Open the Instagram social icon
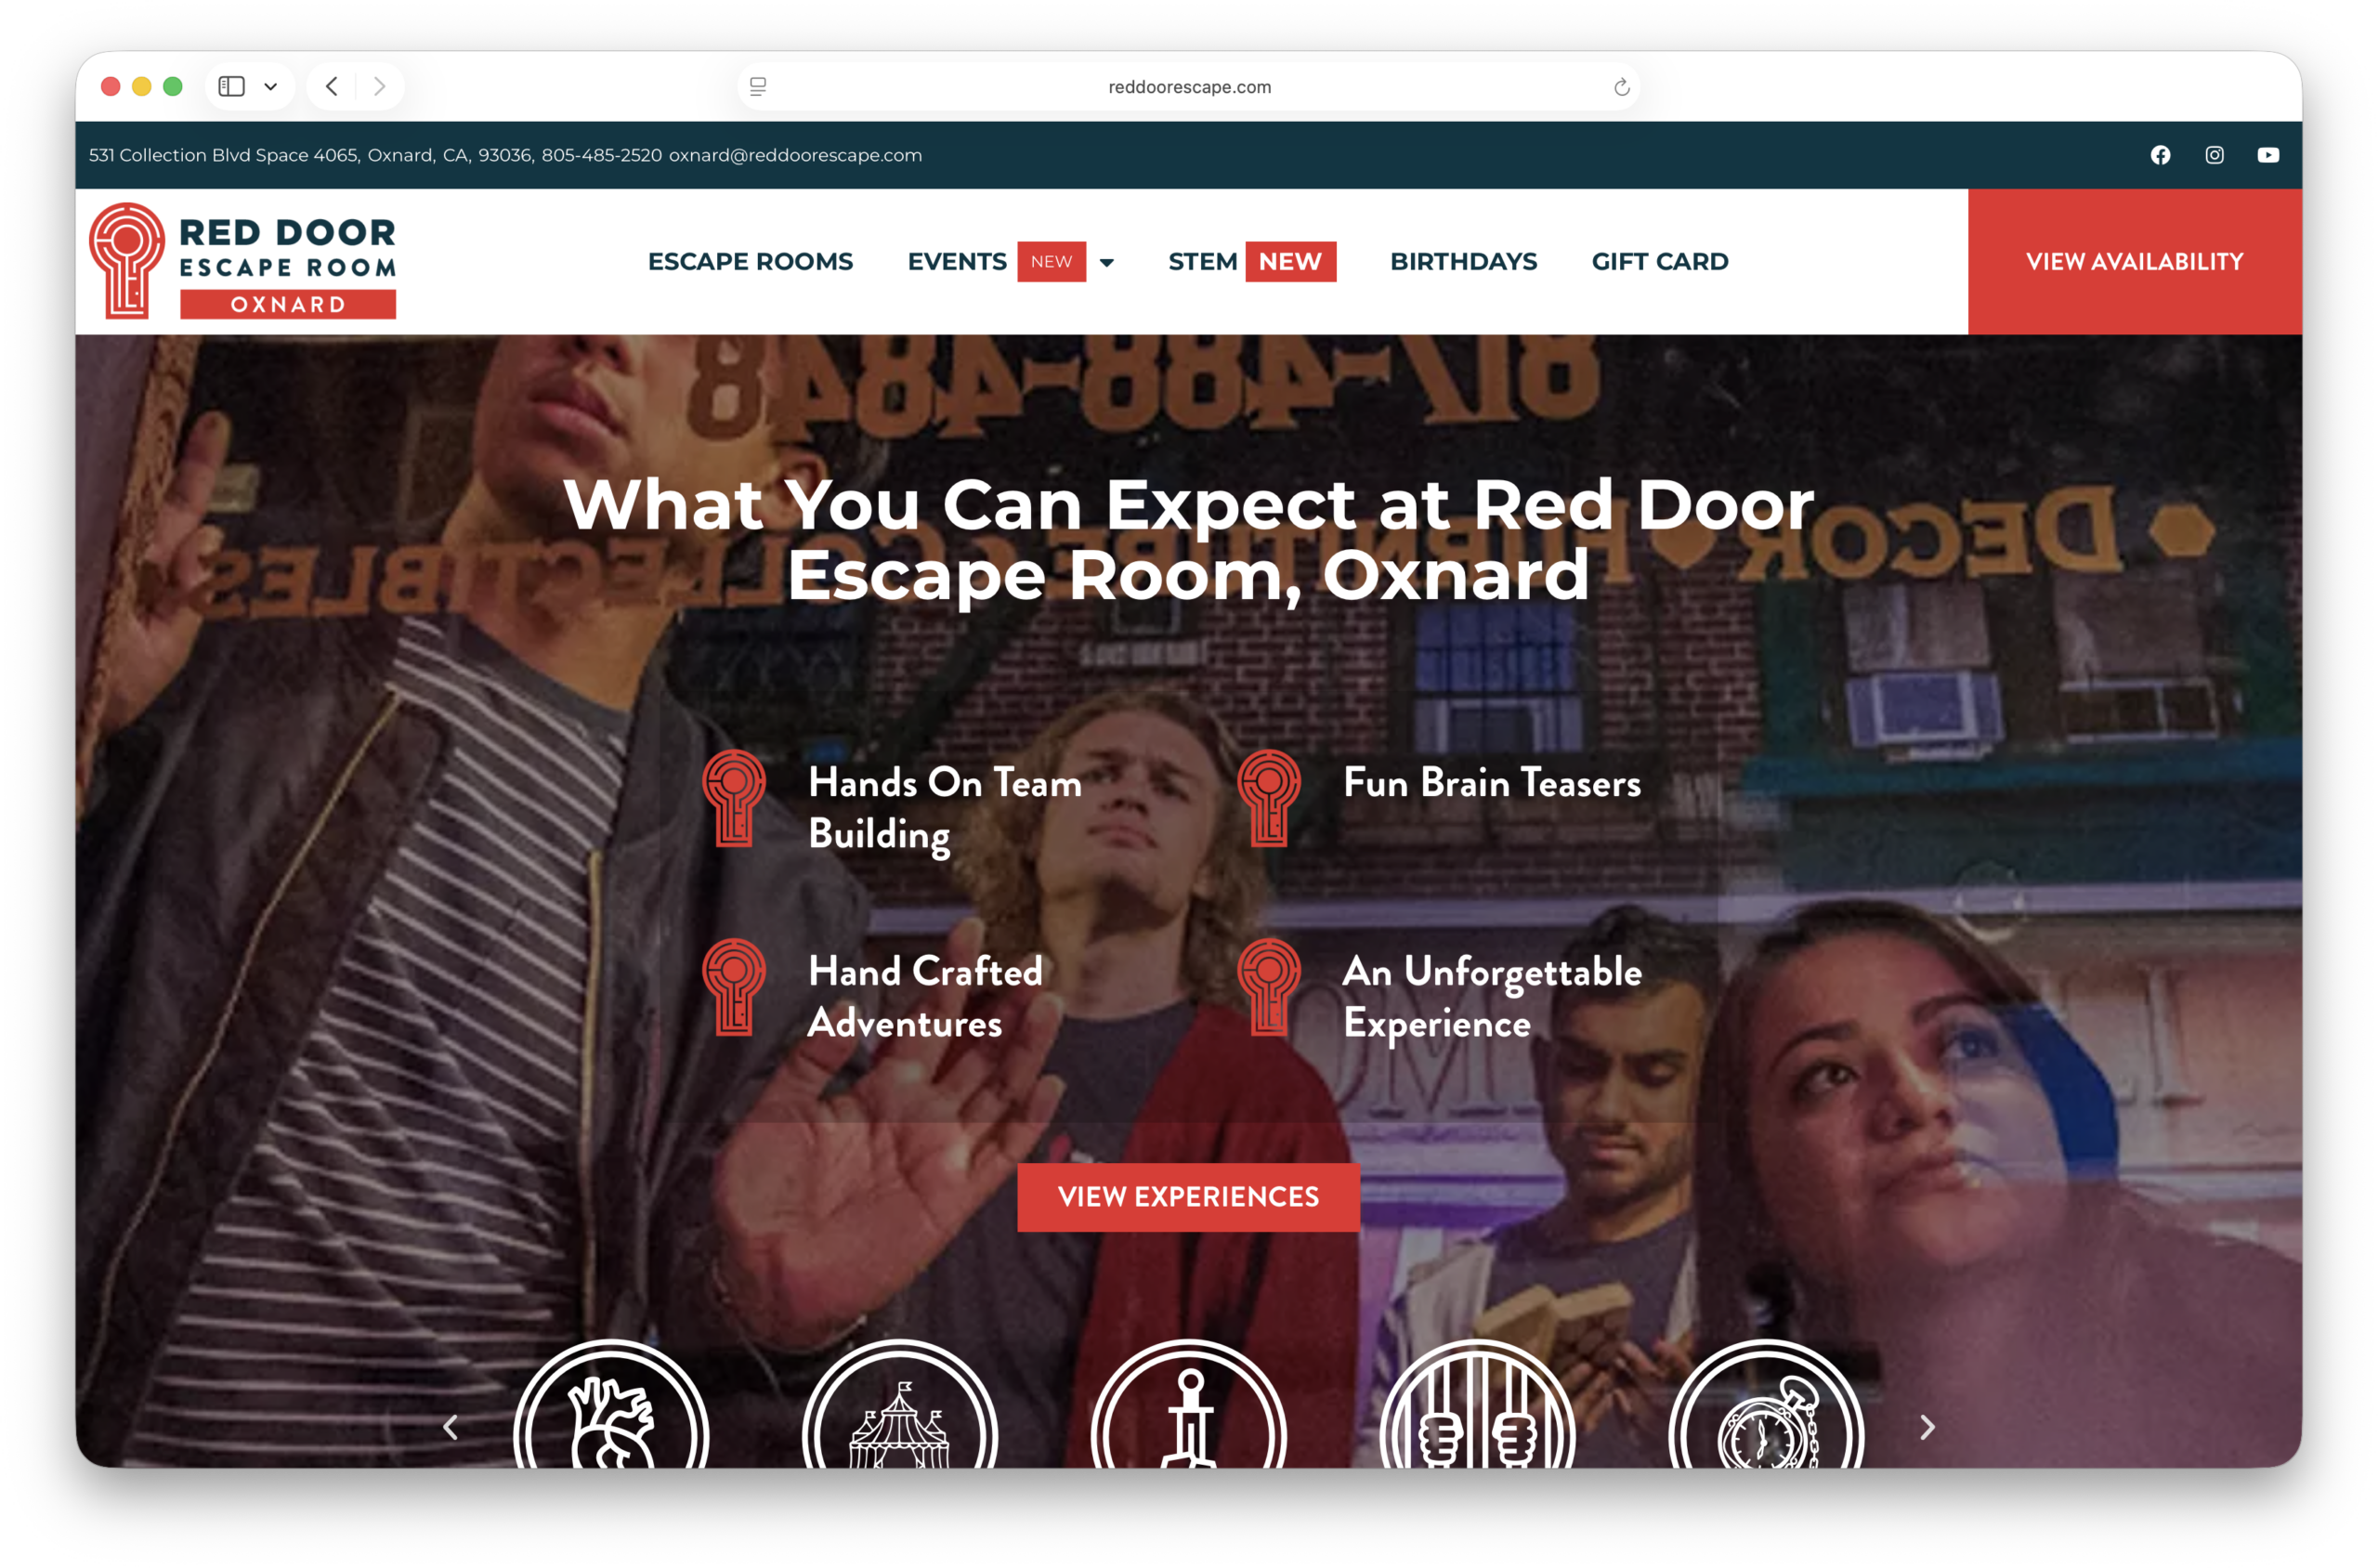The image size is (2378, 1568). pyautogui.click(x=2214, y=155)
